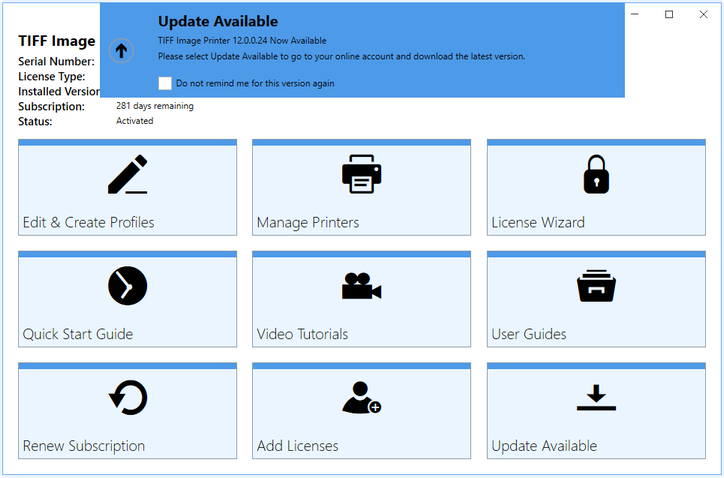Viewport: 724px width, 478px height.
Task: Launch the License Wizard label
Action: pos(538,223)
